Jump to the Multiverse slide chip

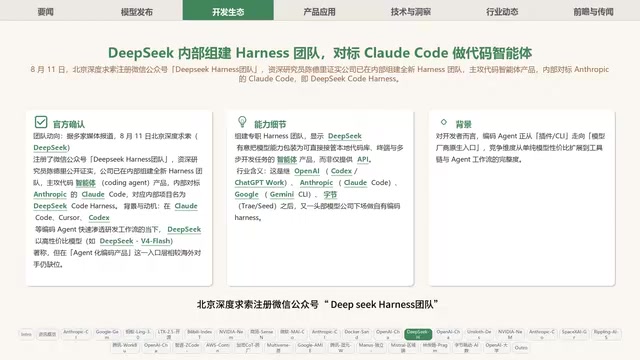(278, 347)
